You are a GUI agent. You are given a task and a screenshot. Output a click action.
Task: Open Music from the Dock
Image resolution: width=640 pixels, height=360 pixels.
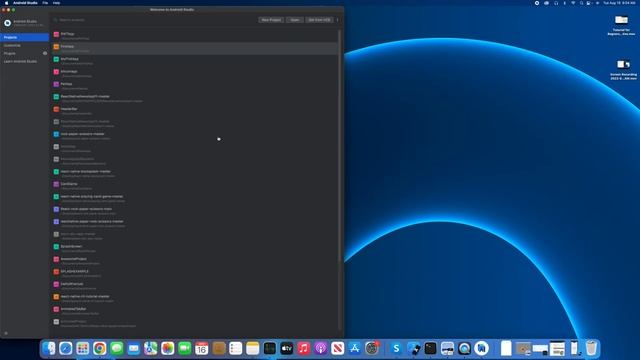click(304, 349)
